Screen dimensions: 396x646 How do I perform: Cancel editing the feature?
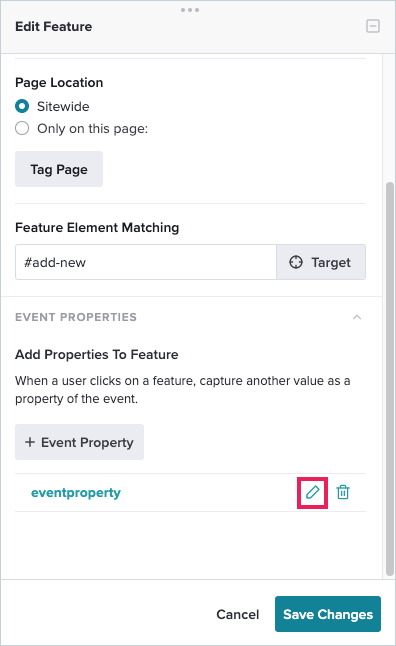tap(238, 614)
